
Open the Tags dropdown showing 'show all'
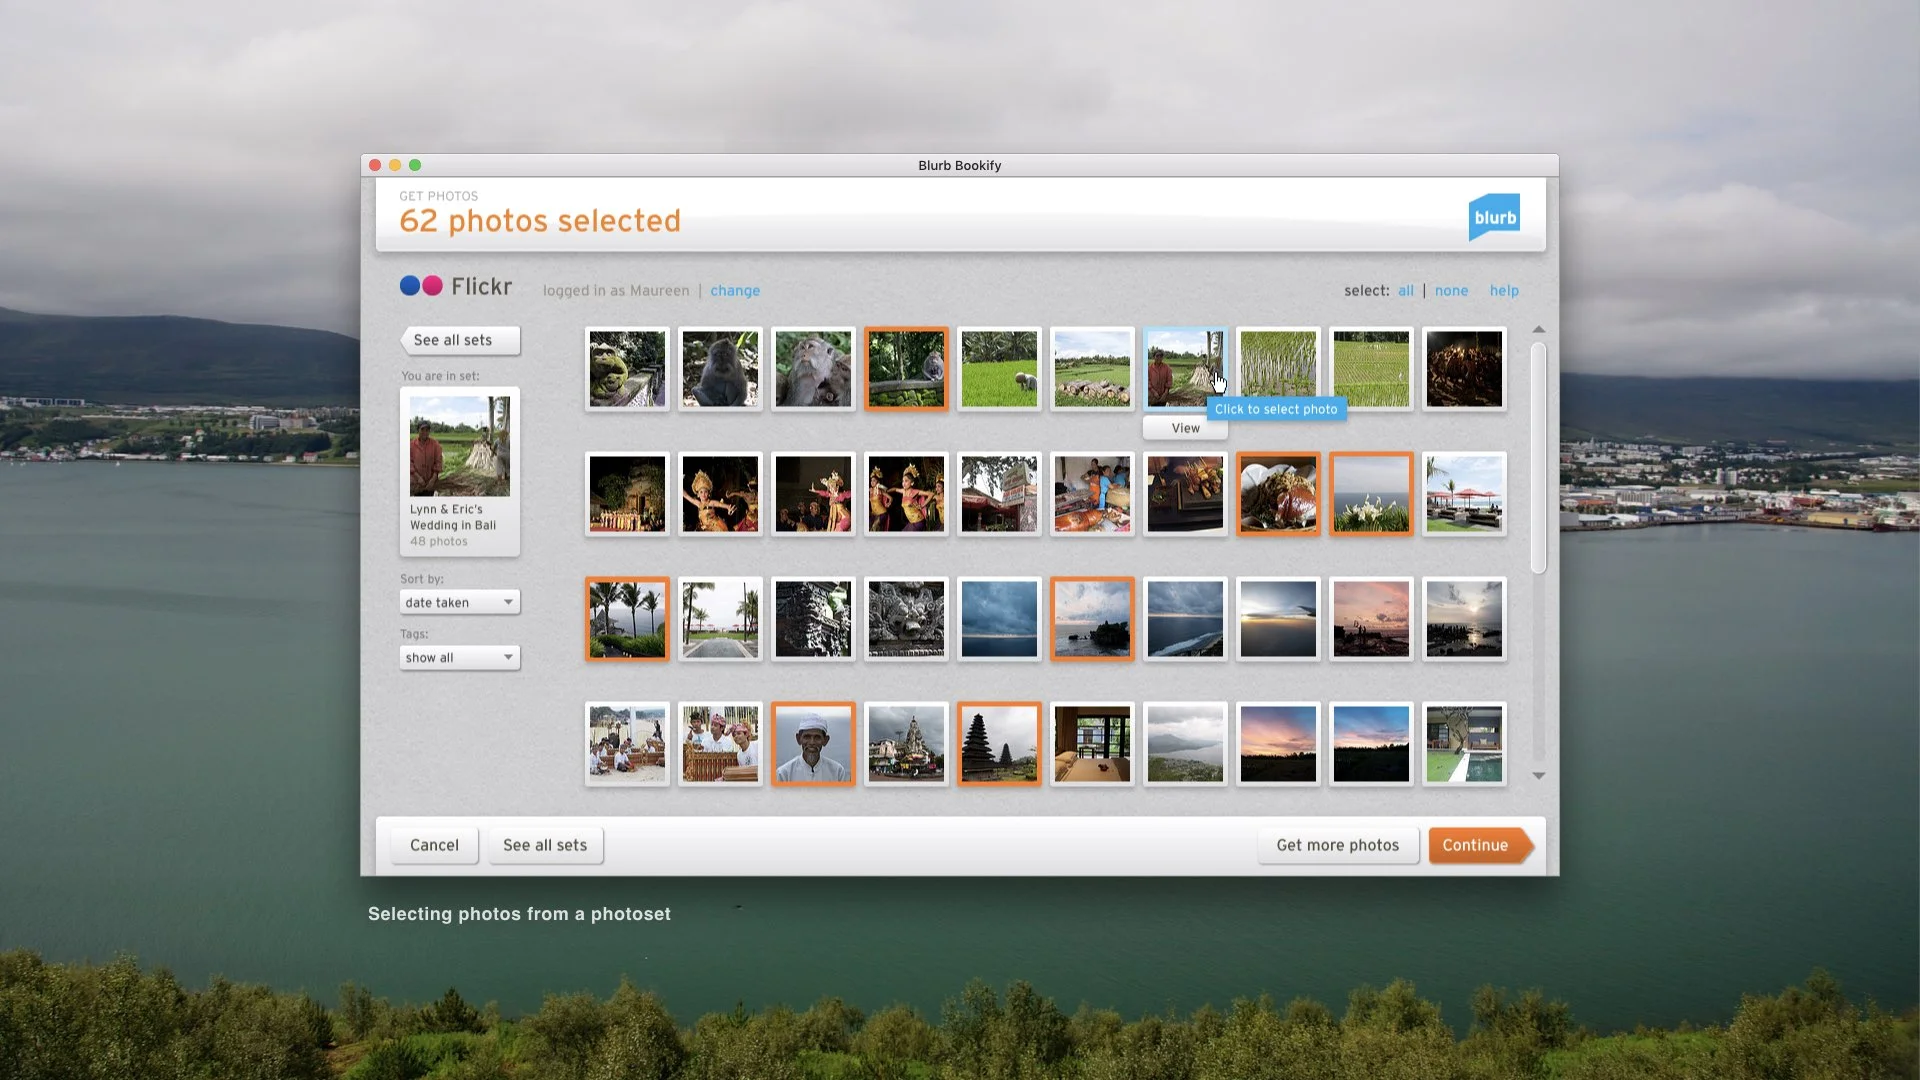click(x=459, y=657)
